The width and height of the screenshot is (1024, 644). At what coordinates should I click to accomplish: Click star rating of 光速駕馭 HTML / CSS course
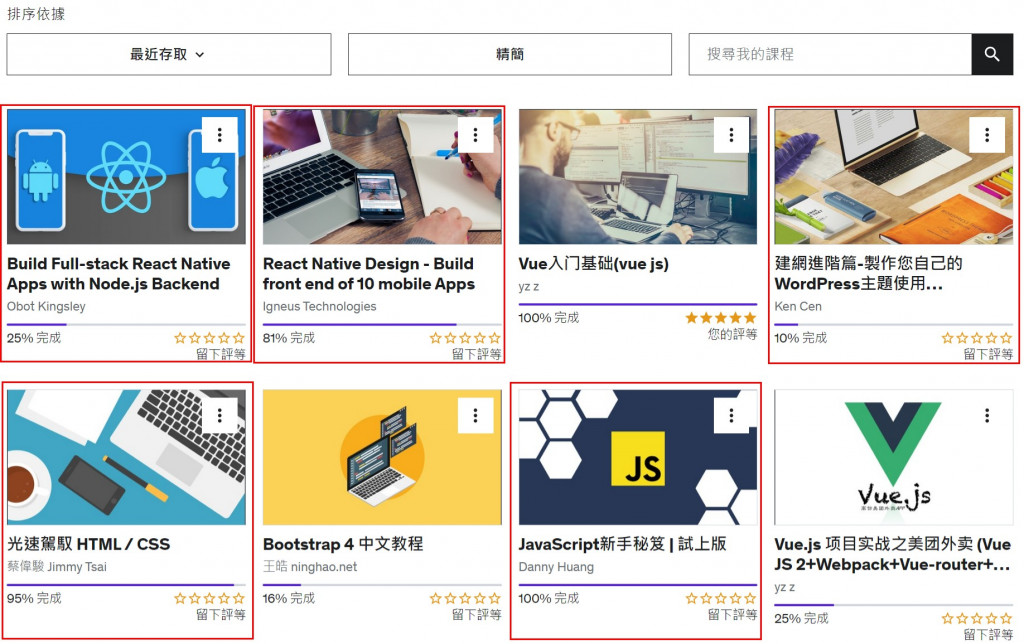pos(210,598)
